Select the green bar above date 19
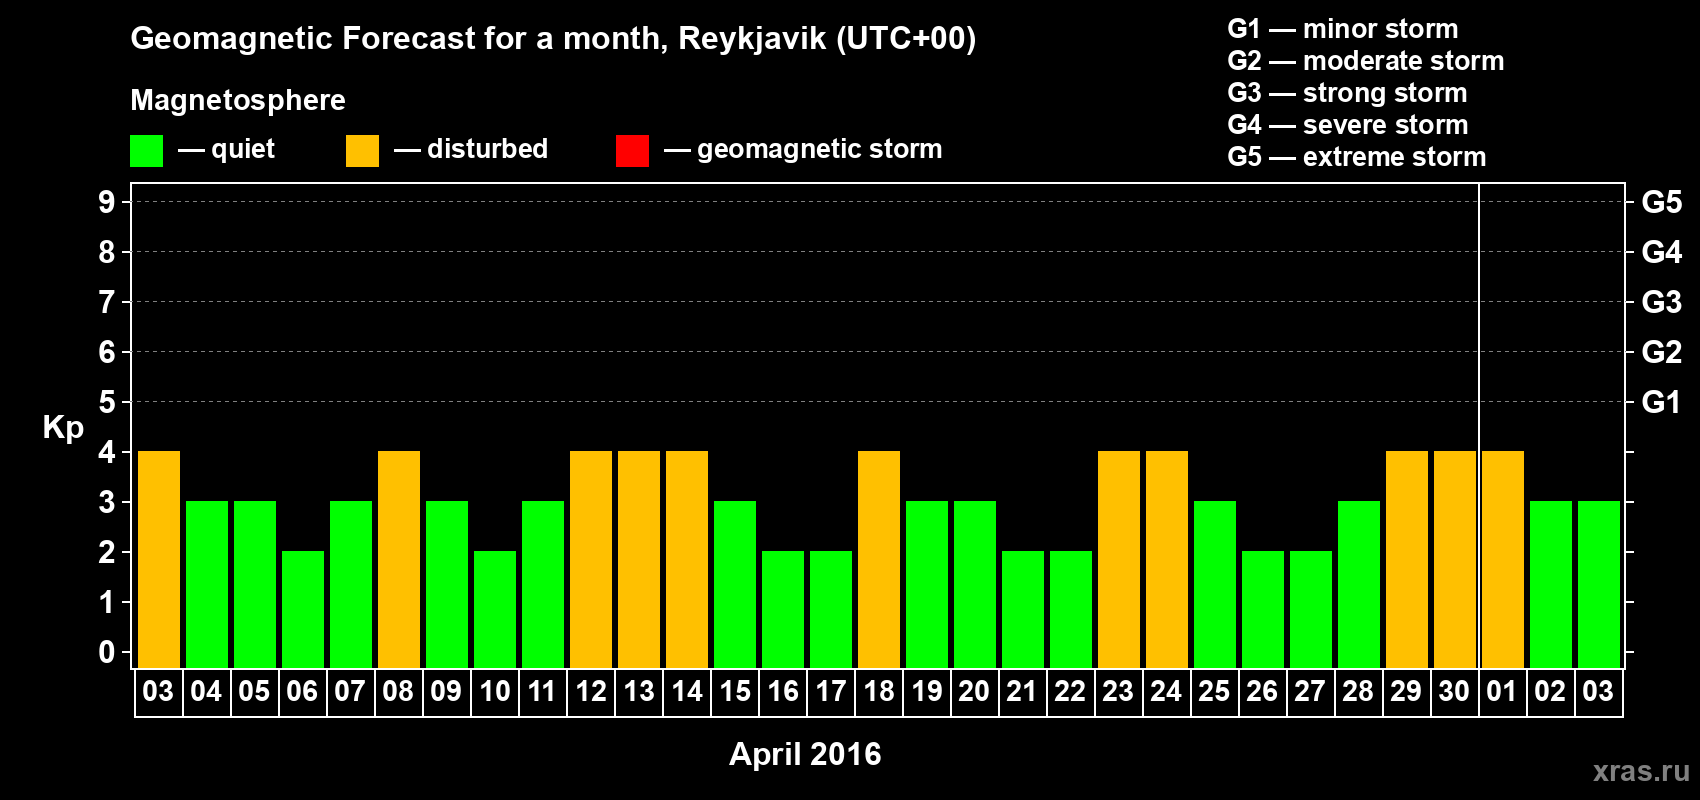1700x800 pixels. point(927,585)
